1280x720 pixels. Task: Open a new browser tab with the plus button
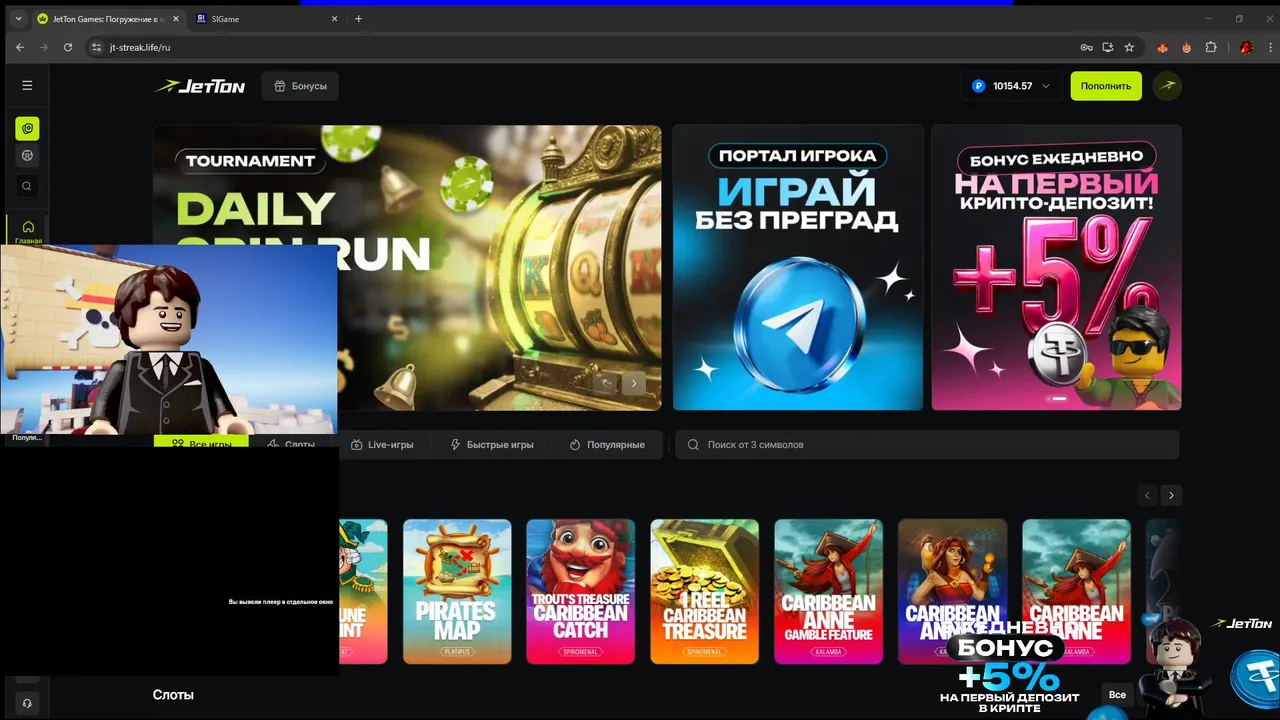359,19
